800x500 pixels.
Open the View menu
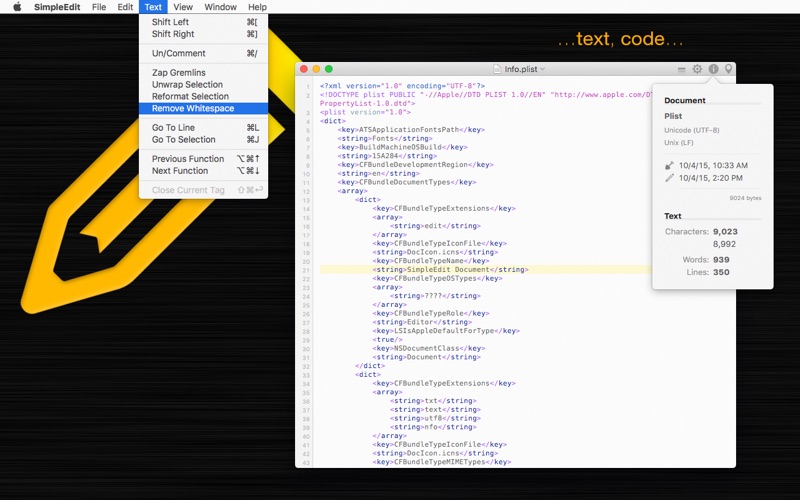point(183,7)
